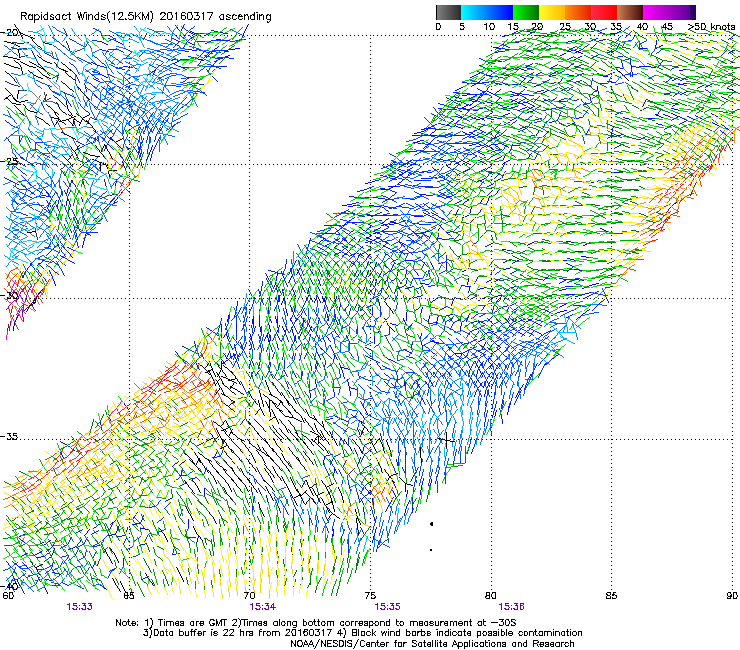
Task: Click the legend label '25'
Action: click(564, 27)
